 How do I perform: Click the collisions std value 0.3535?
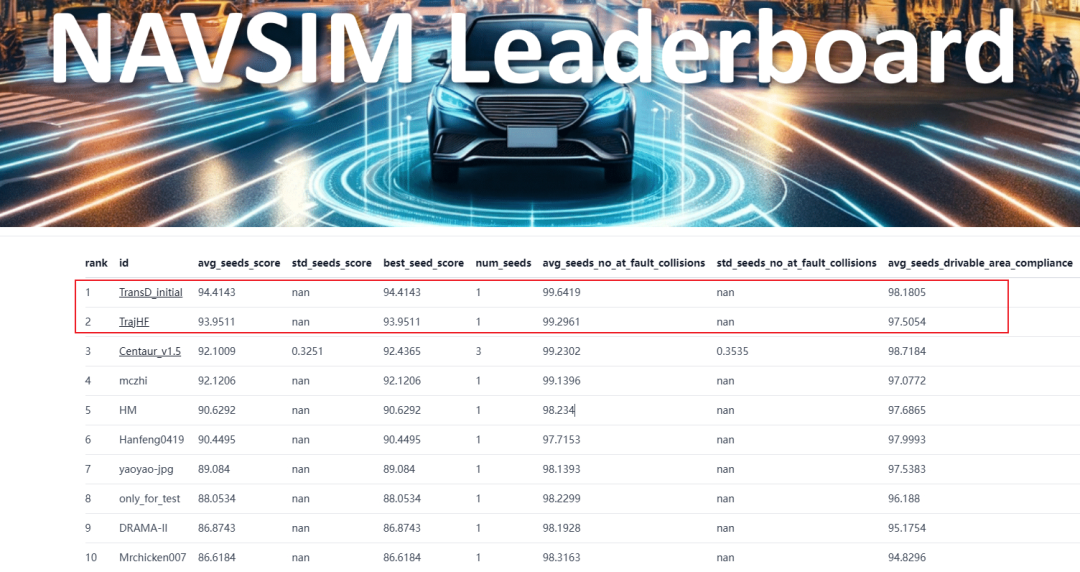pos(732,351)
